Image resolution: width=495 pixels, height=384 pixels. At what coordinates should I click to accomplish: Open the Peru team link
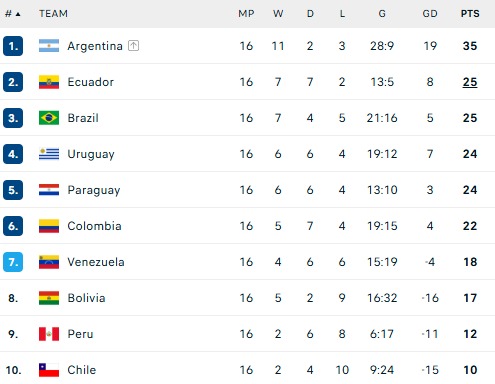pyautogui.click(x=80, y=334)
